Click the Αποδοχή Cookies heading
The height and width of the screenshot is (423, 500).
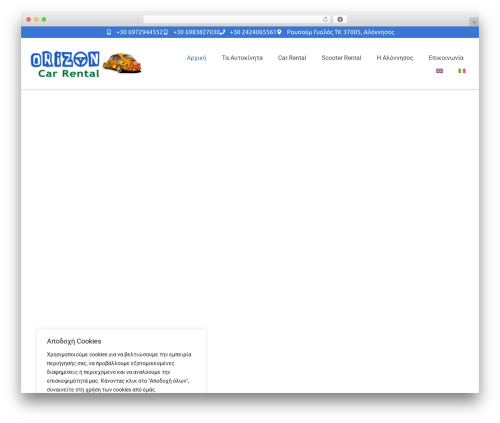[74, 341]
